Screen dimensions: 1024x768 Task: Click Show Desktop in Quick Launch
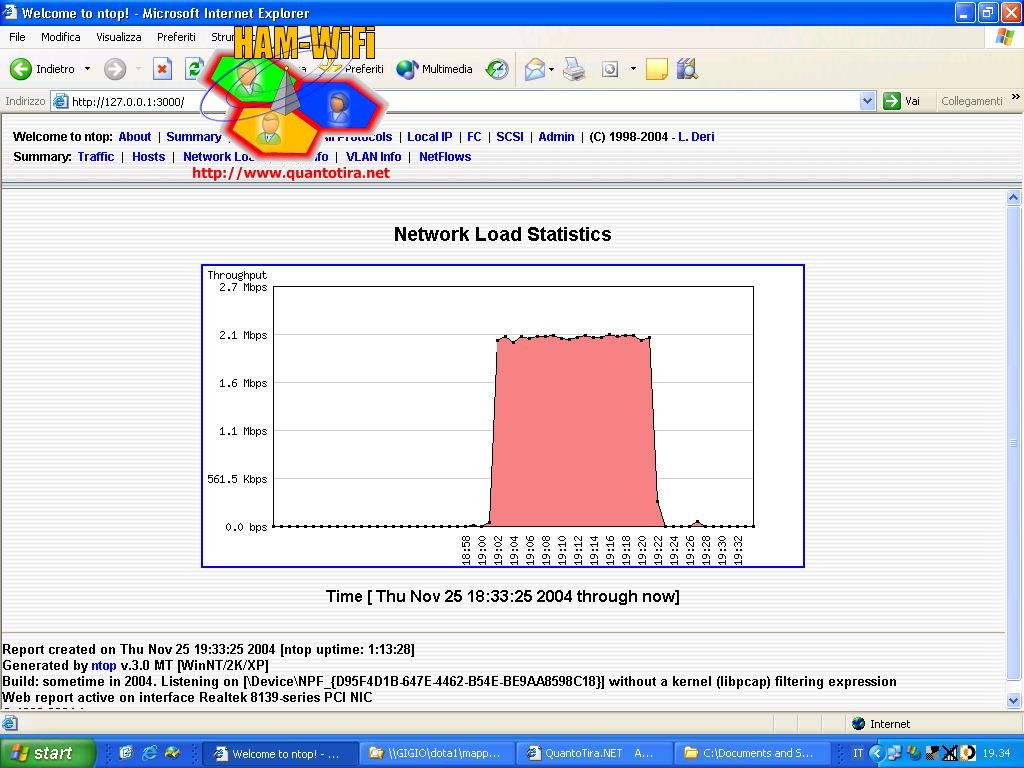126,753
